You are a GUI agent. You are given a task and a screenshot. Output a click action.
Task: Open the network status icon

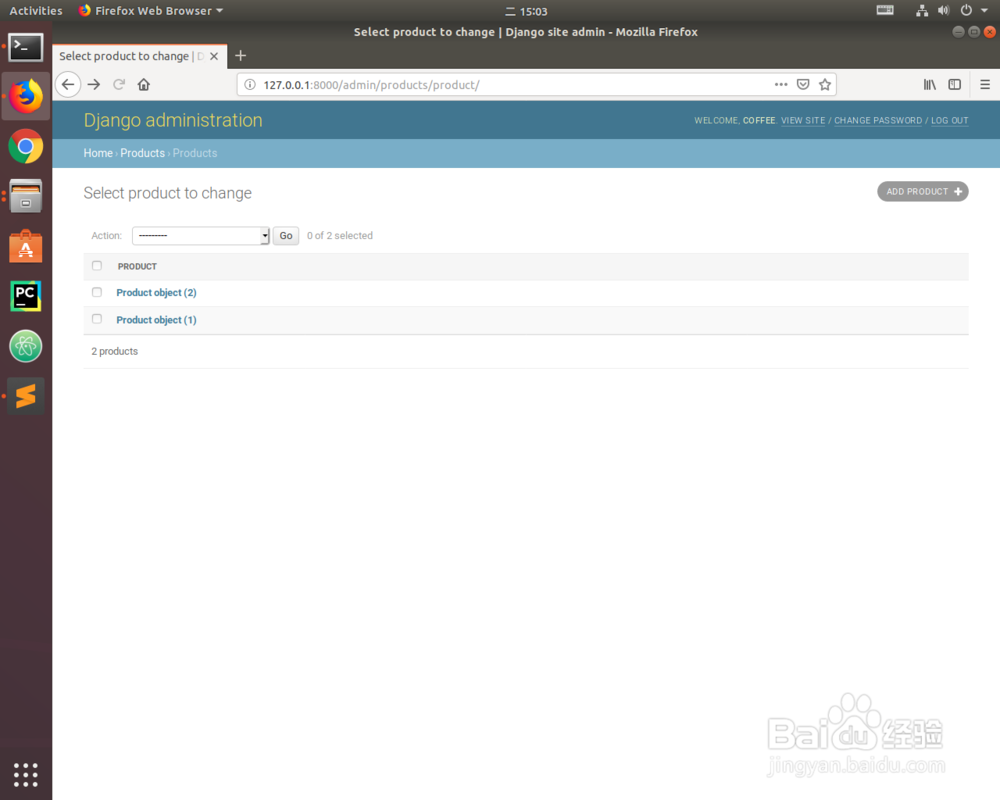pos(922,10)
